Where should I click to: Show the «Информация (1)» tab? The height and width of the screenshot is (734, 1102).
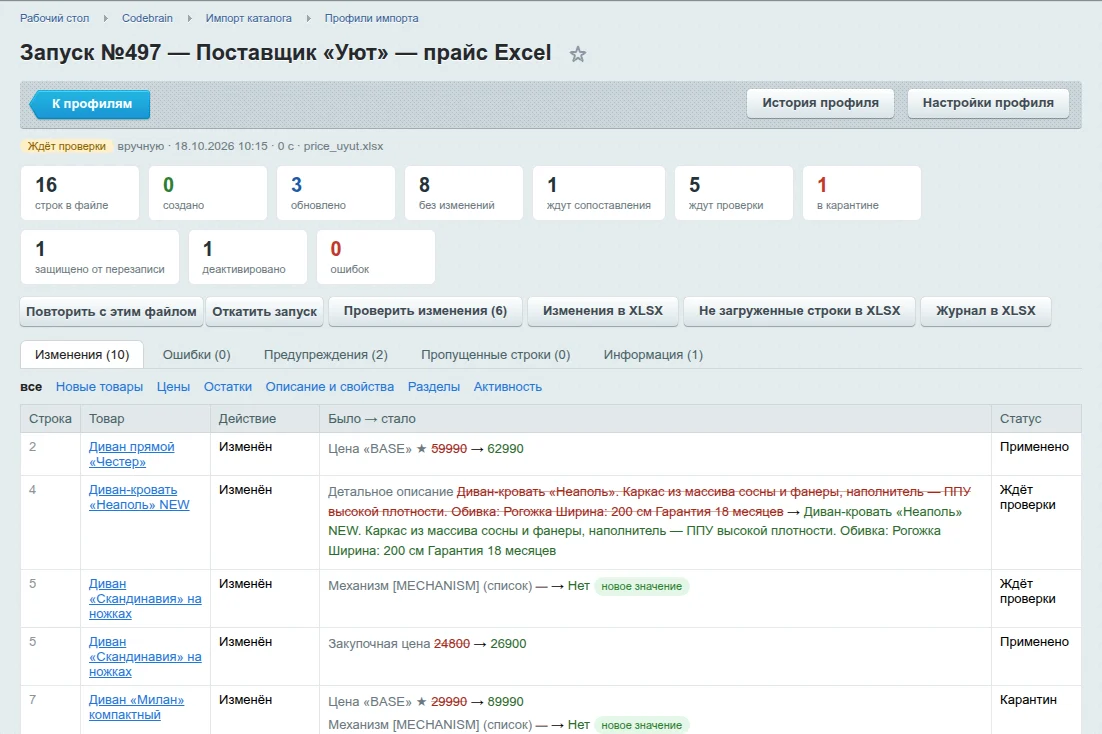point(653,355)
